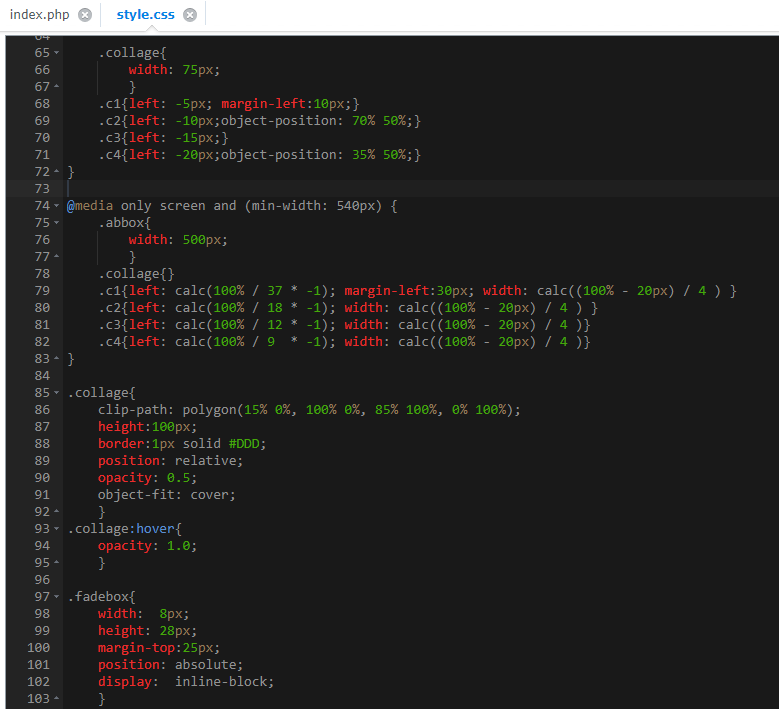Close the style.css tab

click(x=190, y=15)
